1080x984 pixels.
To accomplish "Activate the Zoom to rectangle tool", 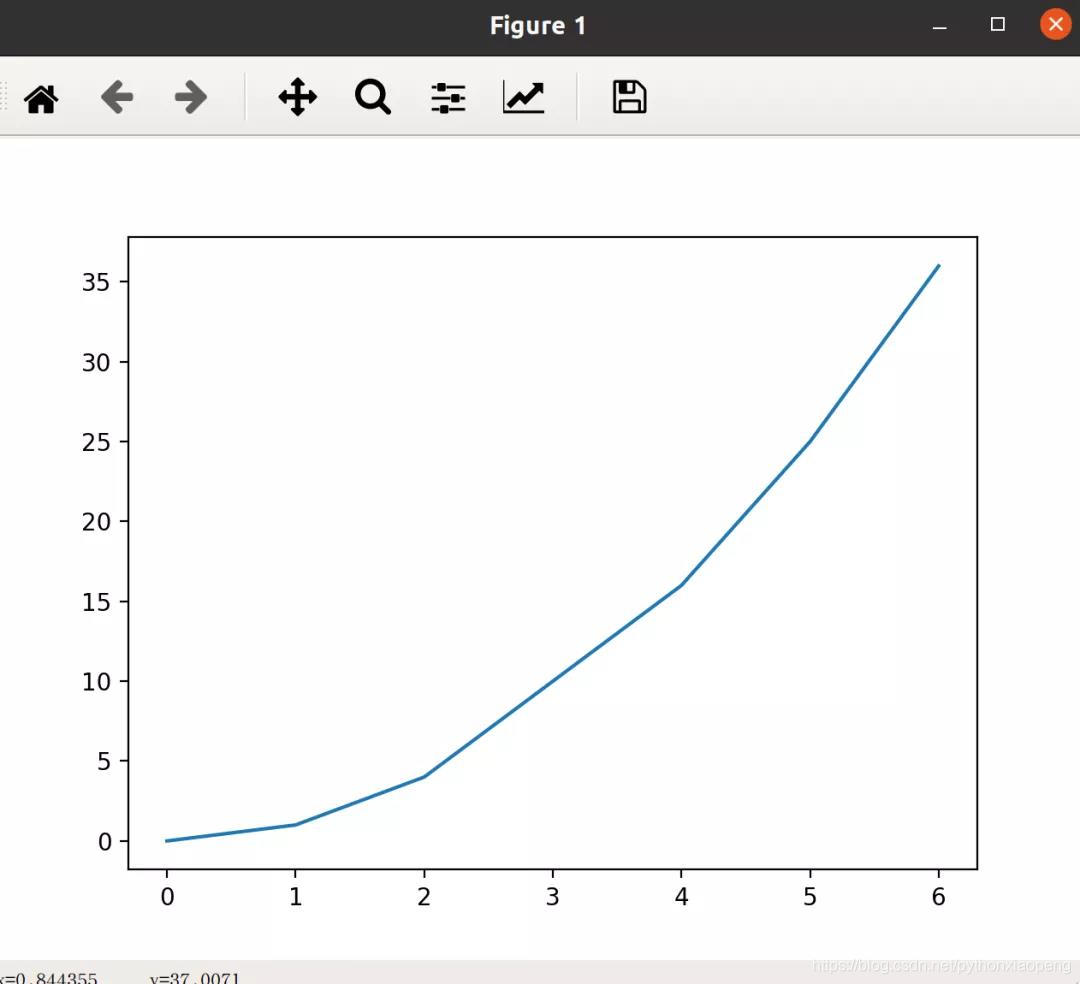I will tap(373, 96).
